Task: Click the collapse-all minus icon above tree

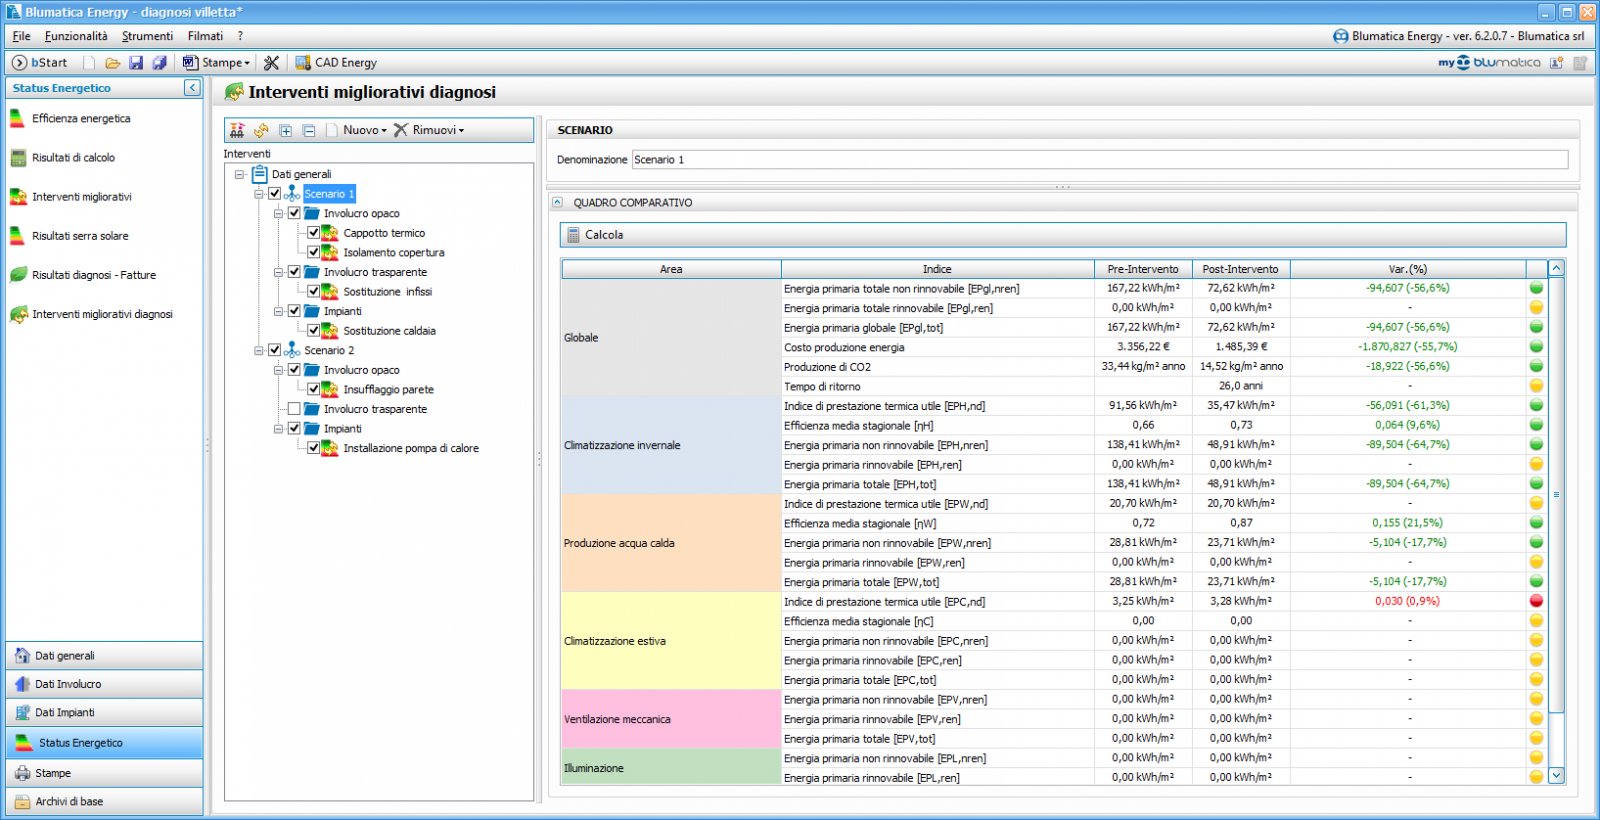Action: (309, 131)
